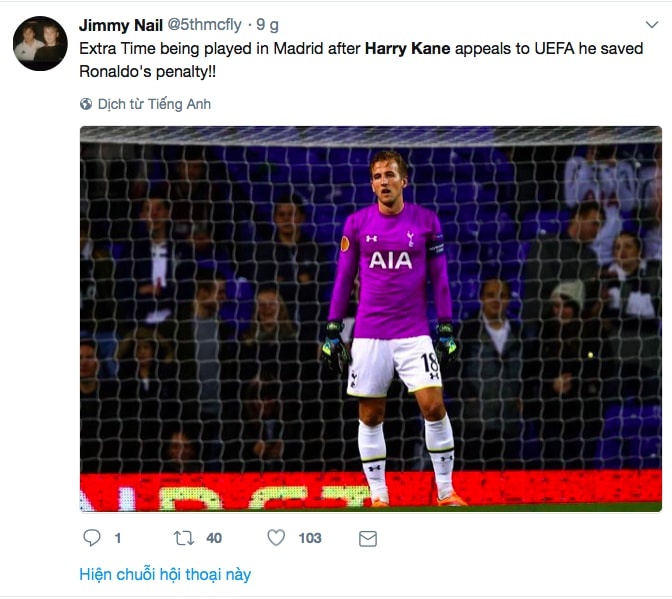Open Jimmy Nail's profile avatar picture
The height and width of the screenshot is (599, 672).
(40, 43)
